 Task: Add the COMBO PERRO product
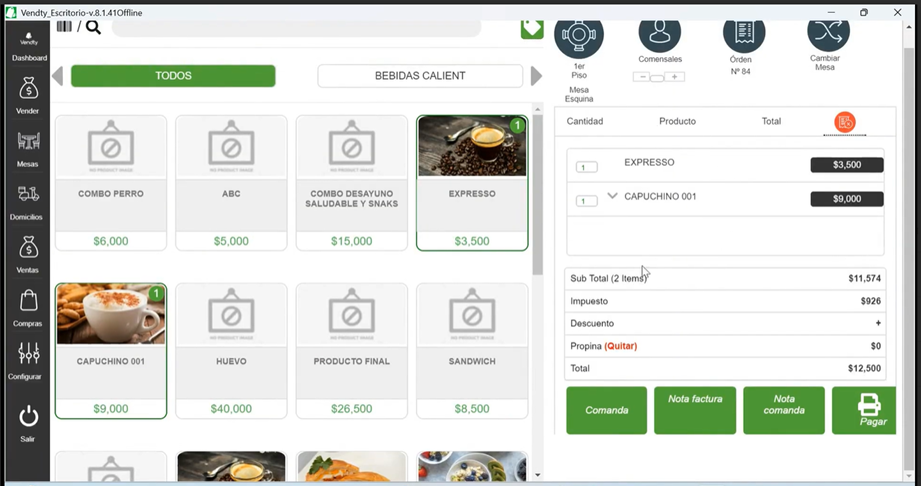click(111, 183)
